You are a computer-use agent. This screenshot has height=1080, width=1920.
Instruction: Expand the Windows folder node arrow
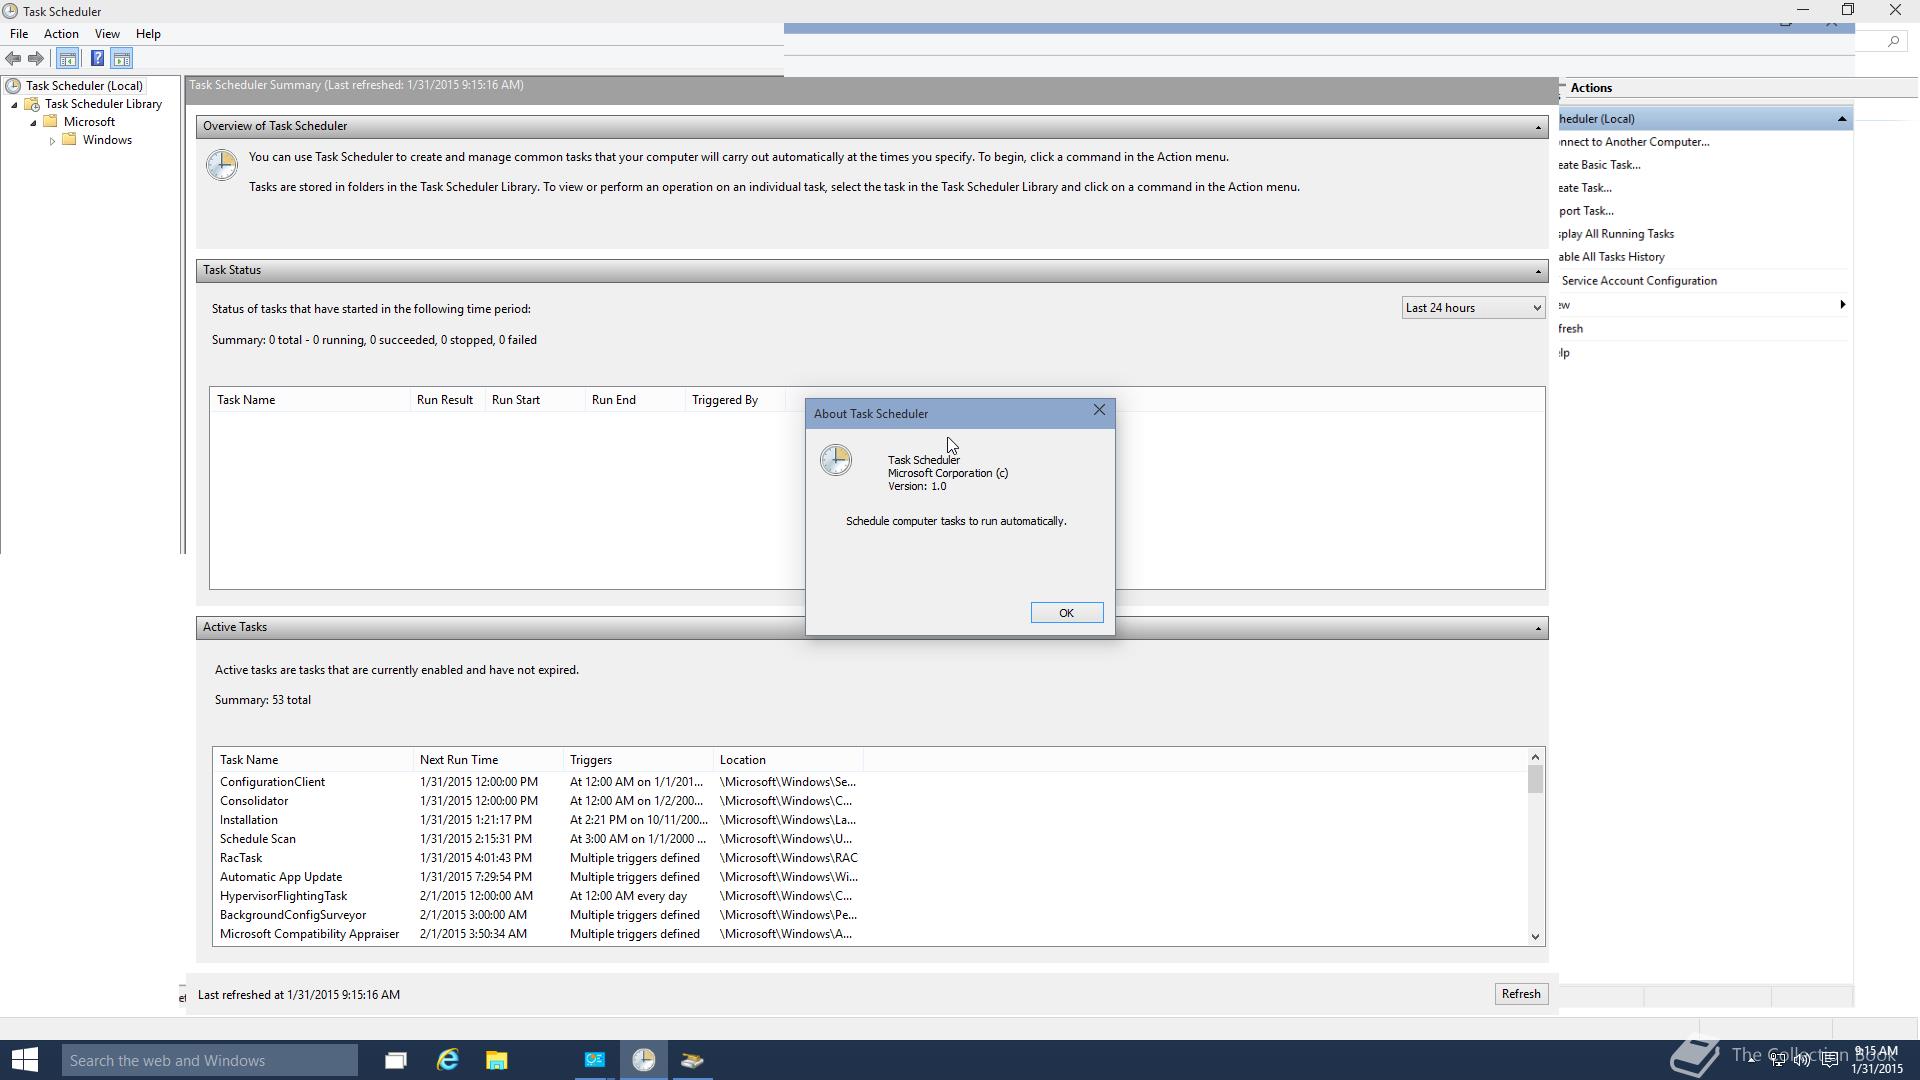click(52, 141)
